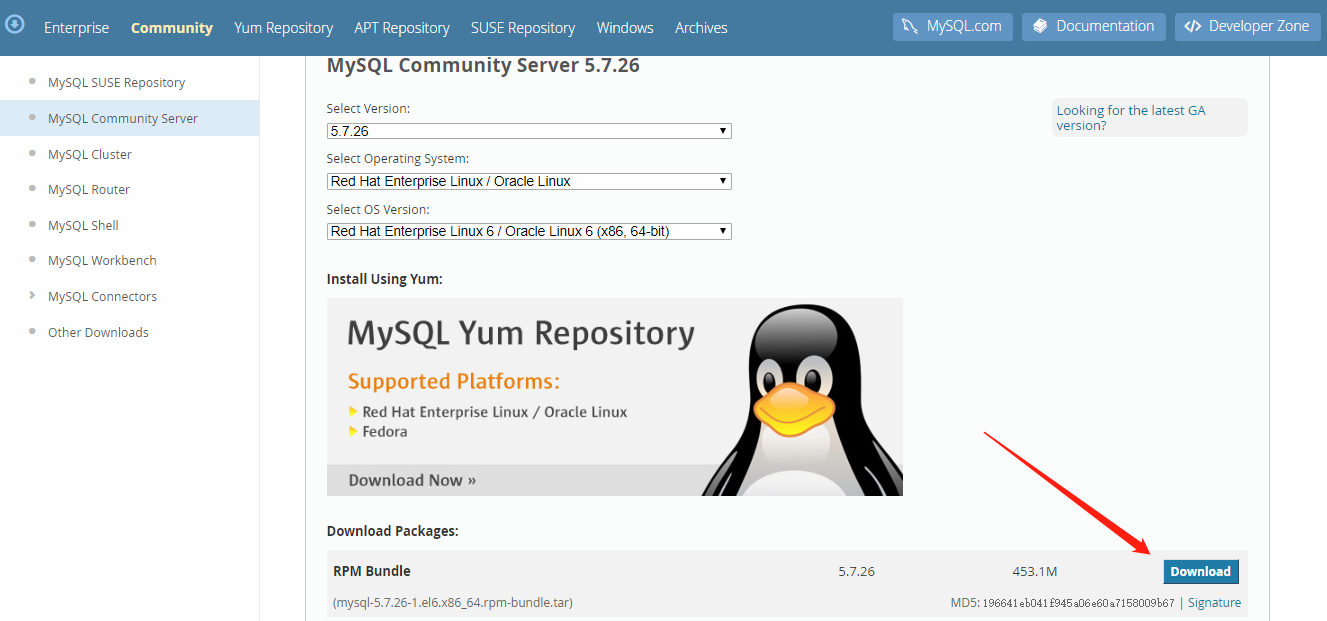Open MySQL Workbench in sidebar
Image resolution: width=1327 pixels, height=621 pixels.
click(x=102, y=260)
